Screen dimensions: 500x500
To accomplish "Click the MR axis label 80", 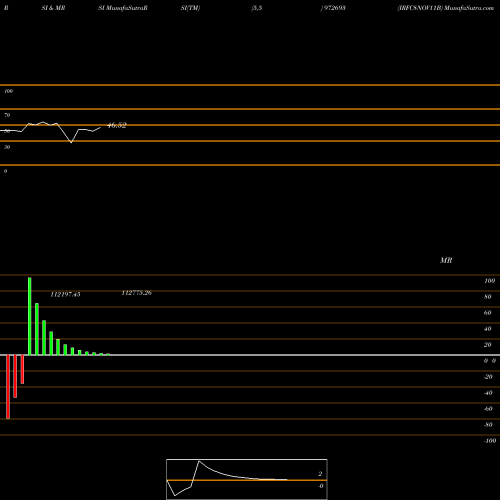I will 488,297.
